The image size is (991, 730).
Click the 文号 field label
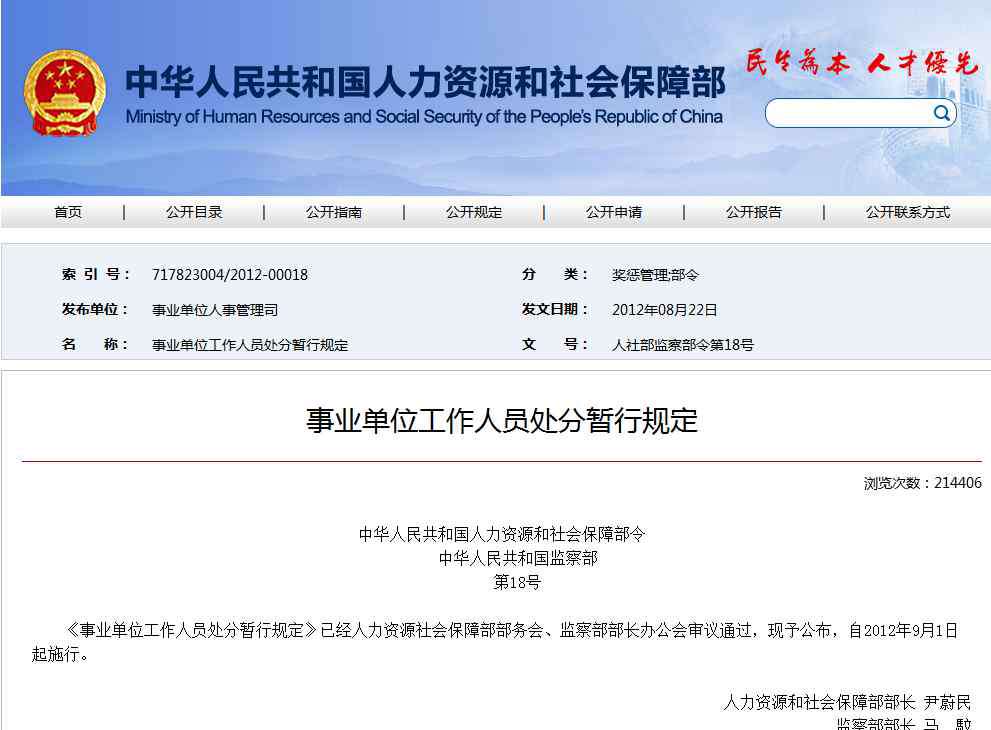pos(556,344)
